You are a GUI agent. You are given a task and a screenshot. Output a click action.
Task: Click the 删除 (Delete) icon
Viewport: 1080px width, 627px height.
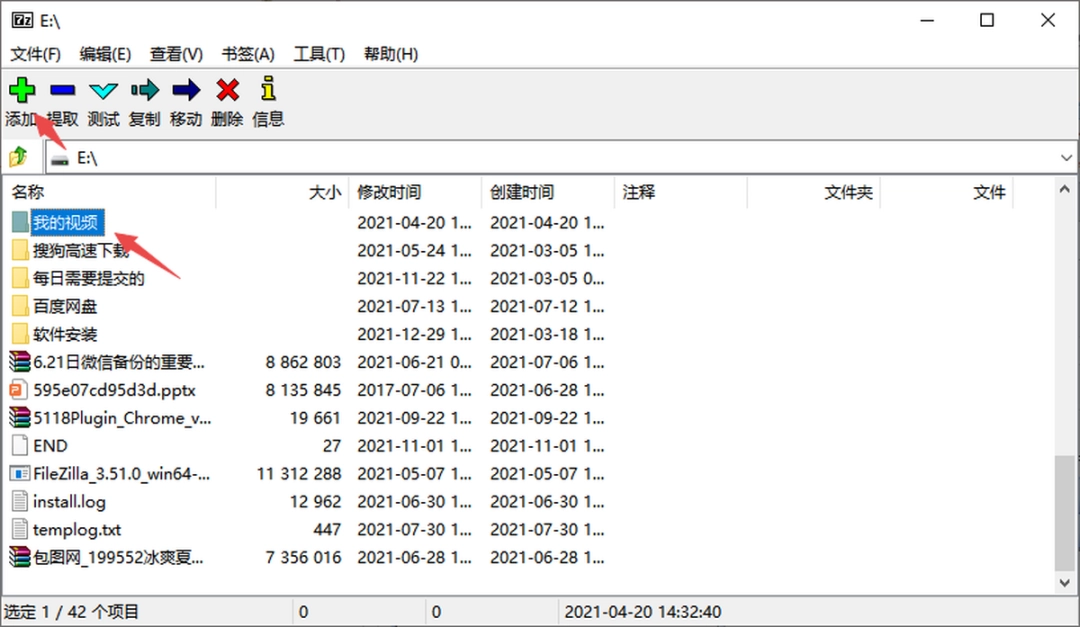point(227,90)
